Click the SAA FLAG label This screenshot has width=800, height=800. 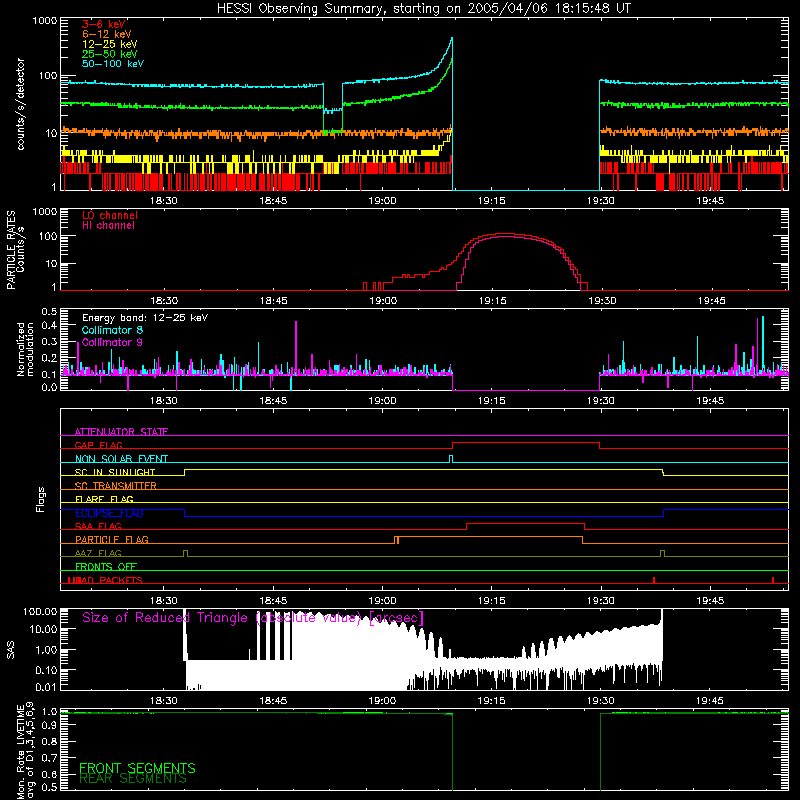point(98,526)
